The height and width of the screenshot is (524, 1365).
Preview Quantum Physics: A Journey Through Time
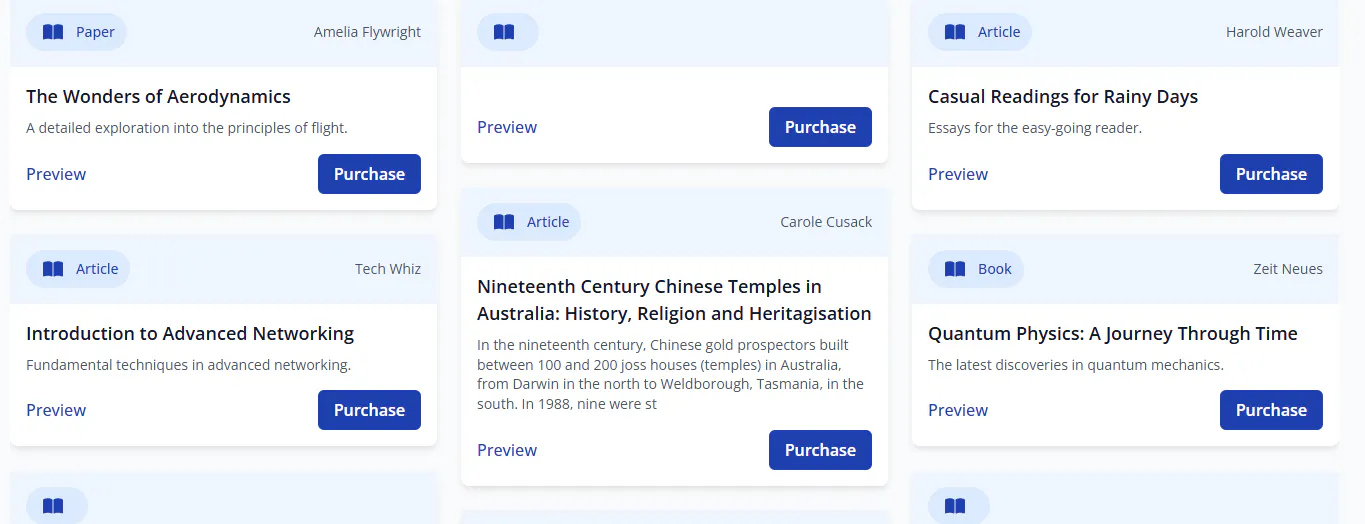[x=958, y=410]
